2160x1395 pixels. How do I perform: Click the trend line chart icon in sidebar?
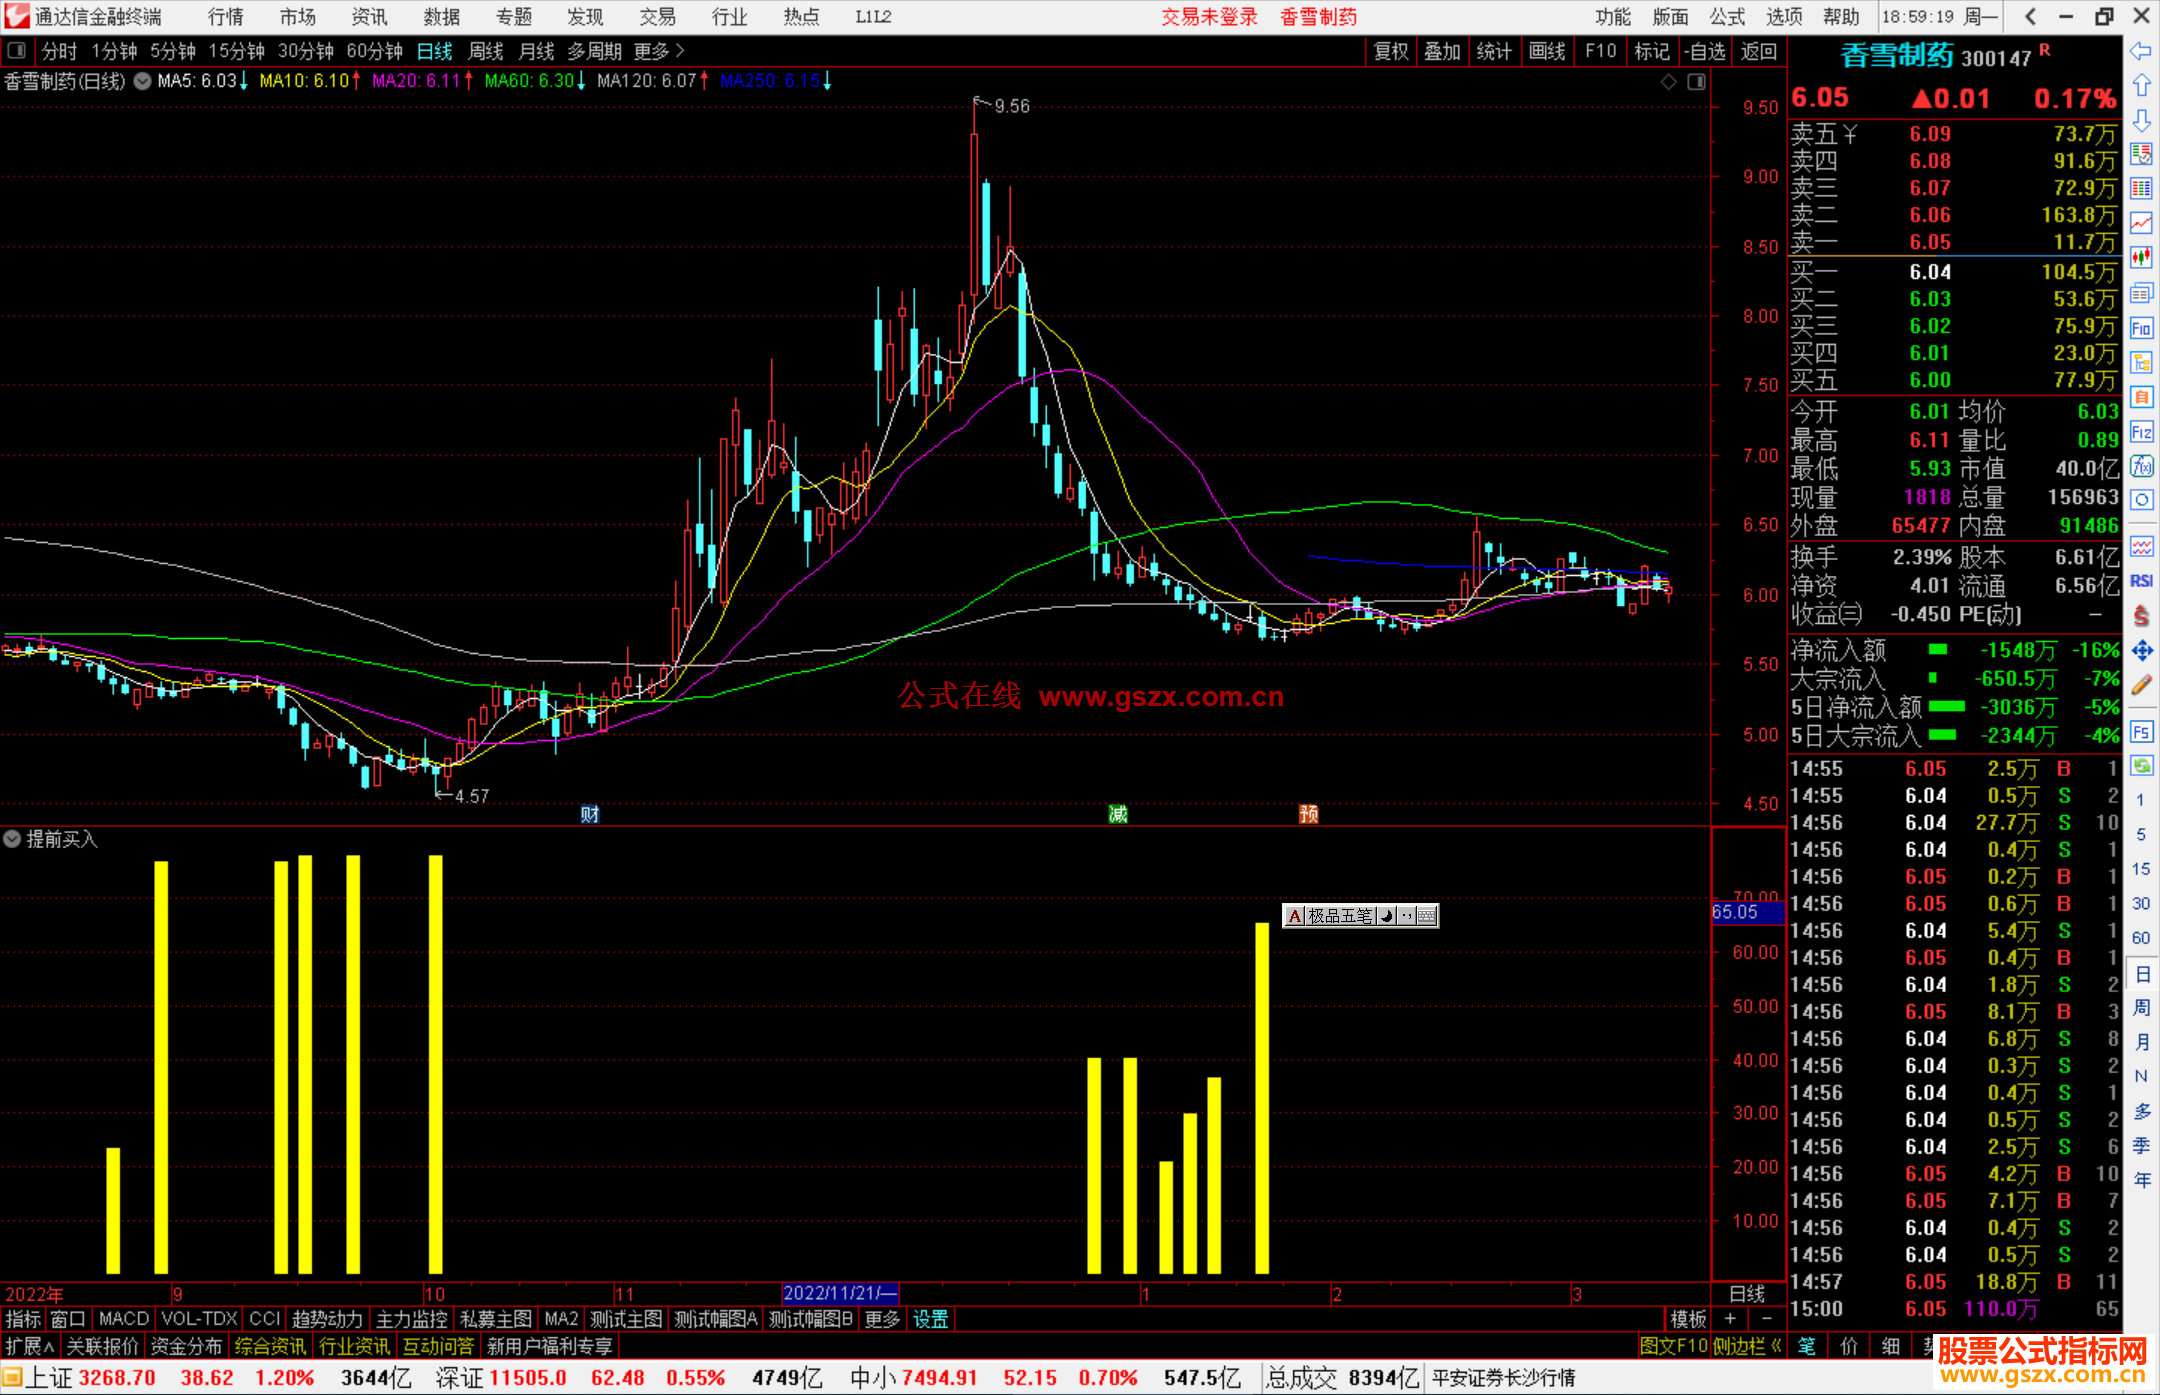[2141, 223]
